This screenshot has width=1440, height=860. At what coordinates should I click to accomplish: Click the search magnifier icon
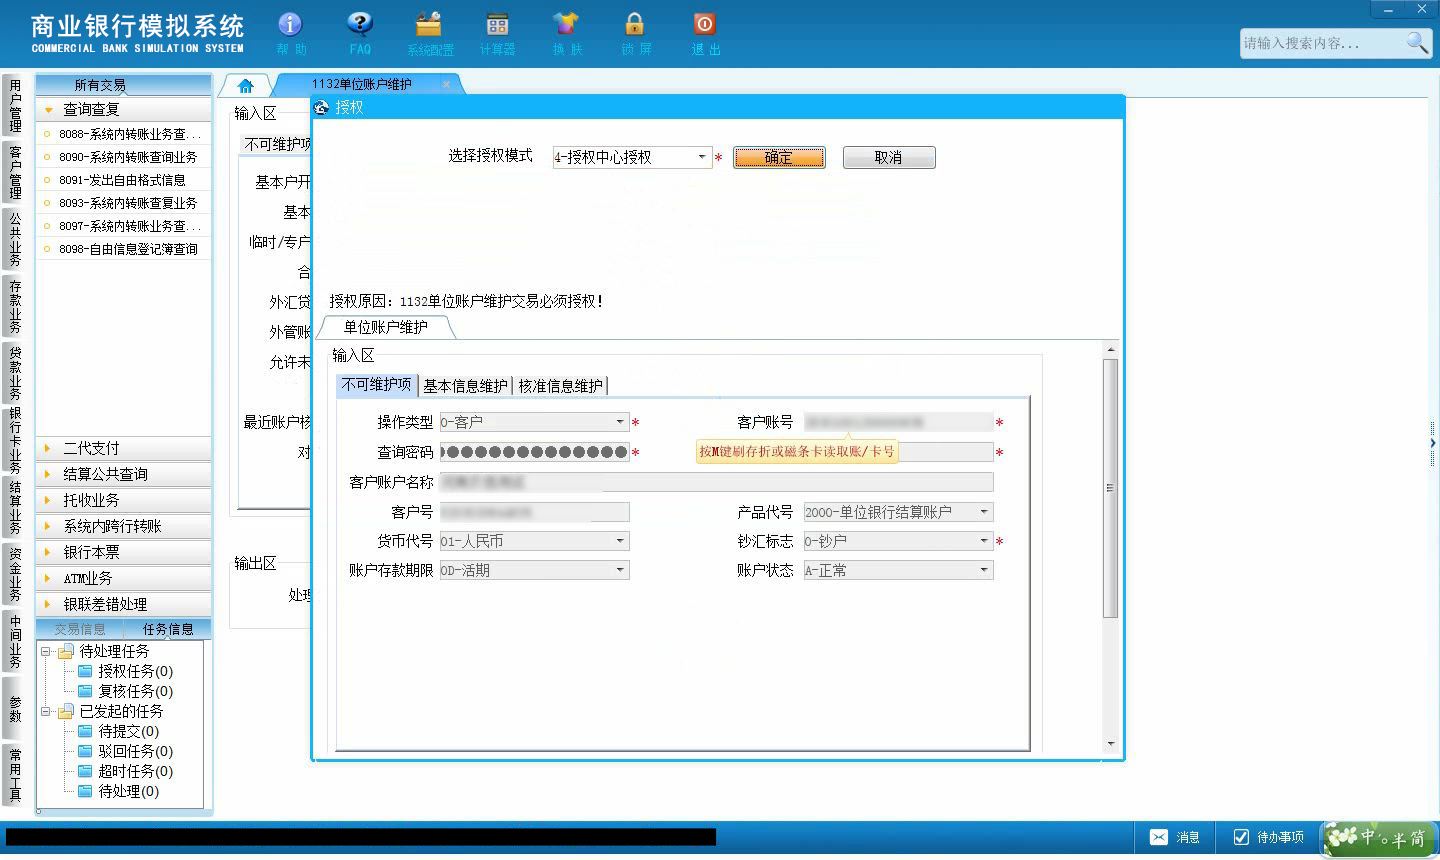pyautogui.click(x=1417, y=42)
